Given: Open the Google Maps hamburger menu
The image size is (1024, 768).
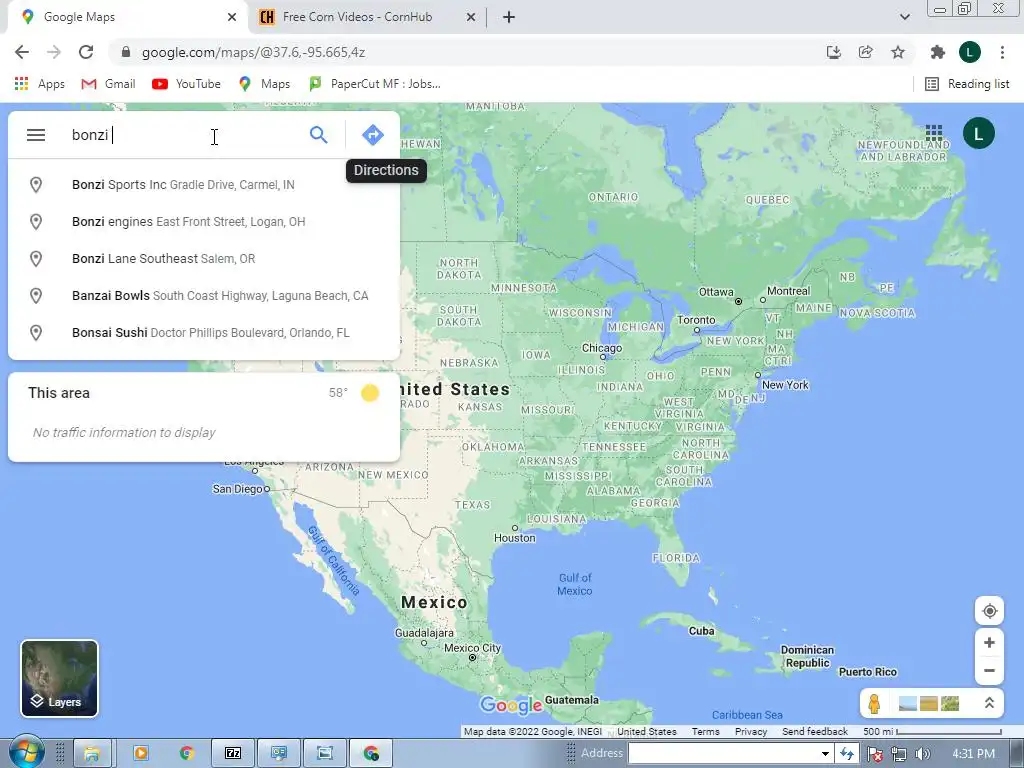Looking at the screenshot, I should (36, 135).
